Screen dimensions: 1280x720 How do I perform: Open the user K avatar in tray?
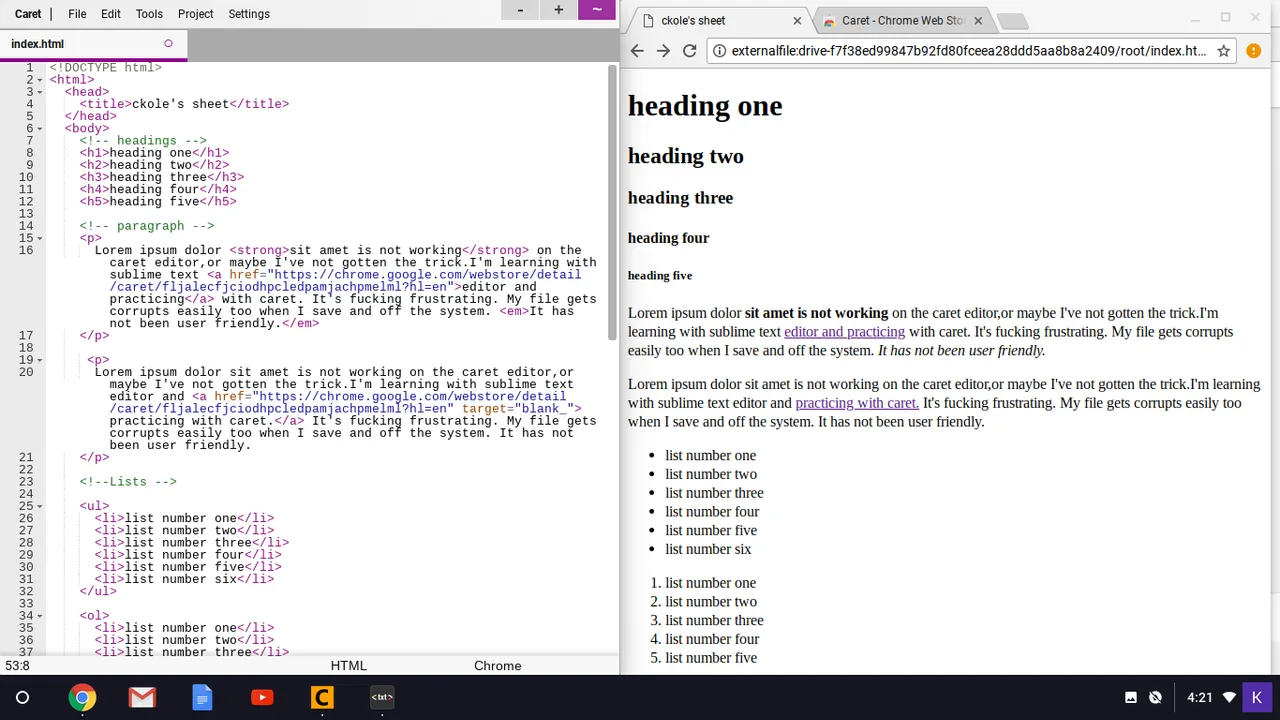point(1258,698)
